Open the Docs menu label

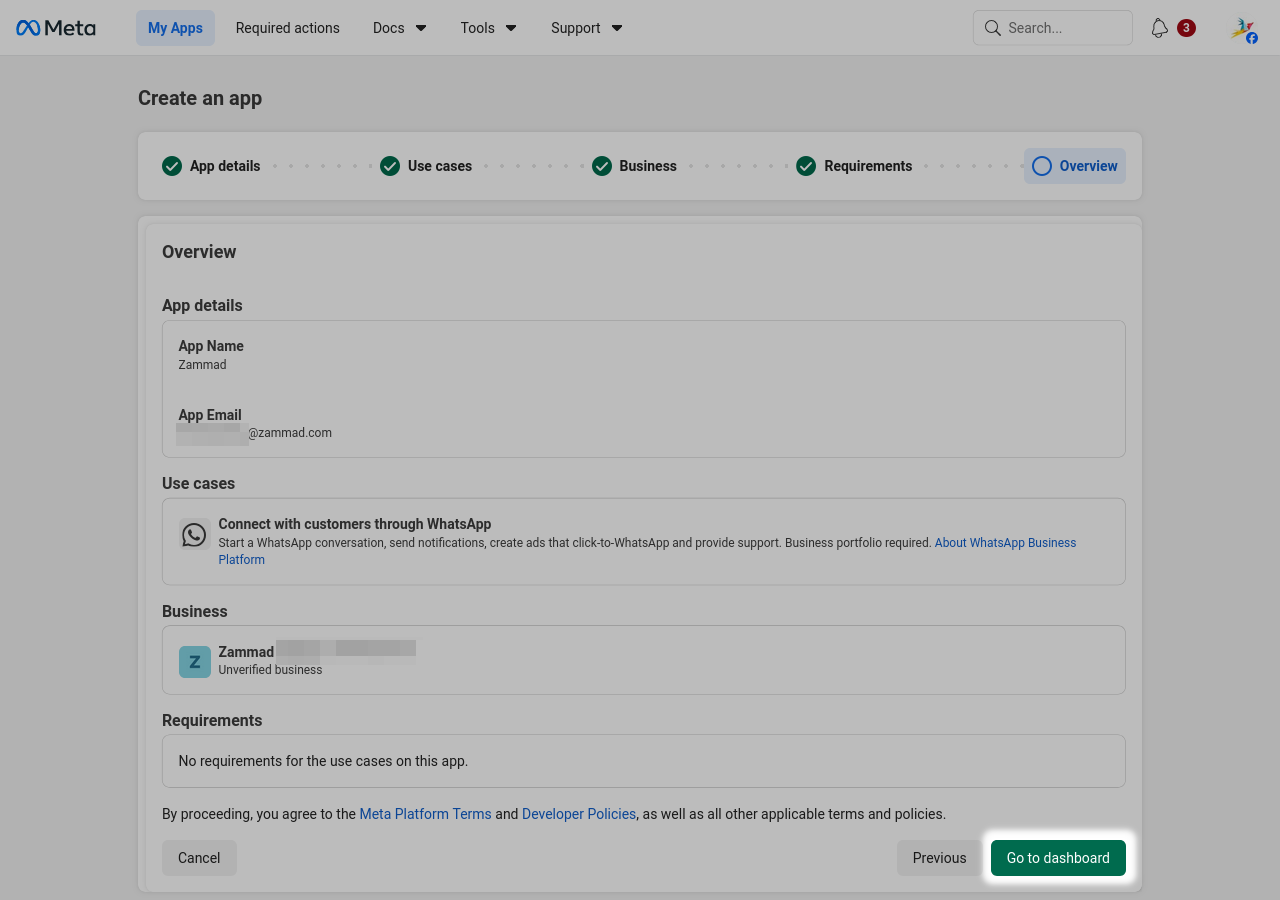coord(389,28)
